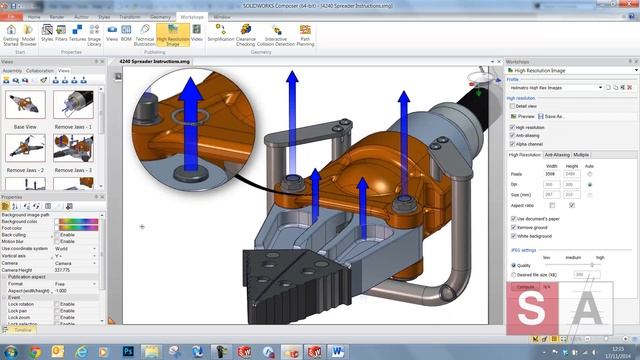
Task: Switch to the Transform ribbon tab
Action: point(129,17)
